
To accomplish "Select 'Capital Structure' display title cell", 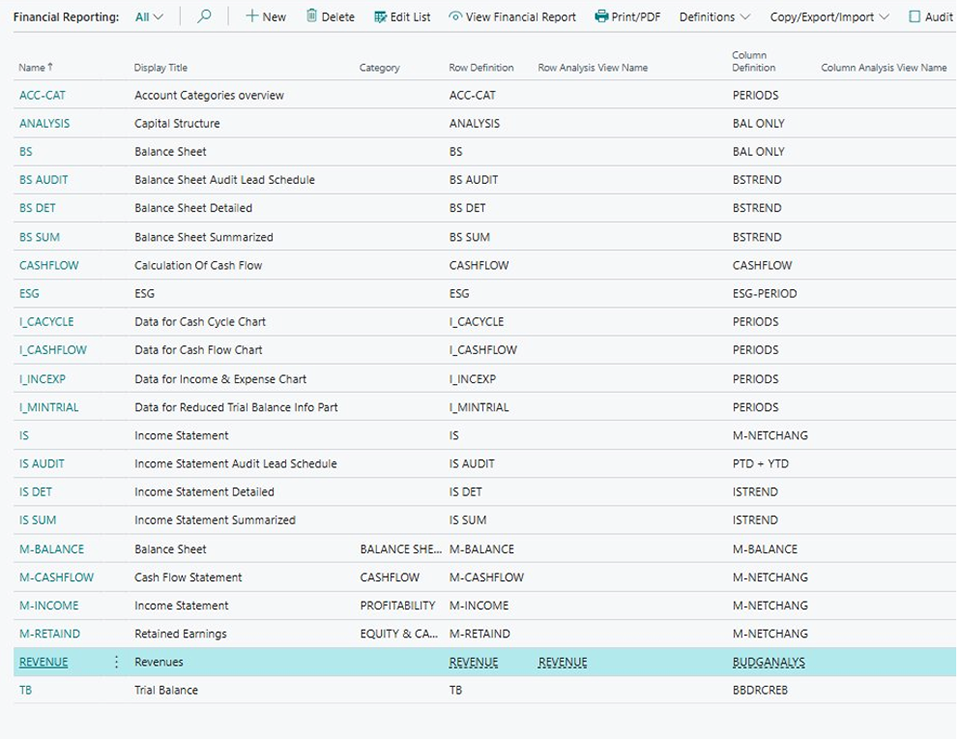I will coord(177,124).
